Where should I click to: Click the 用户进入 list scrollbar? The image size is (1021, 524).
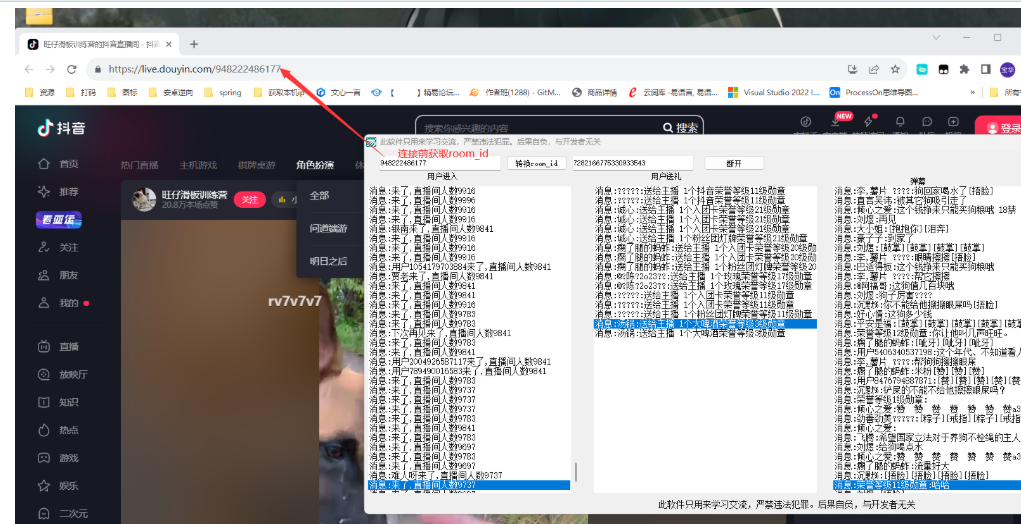(576, 473)
